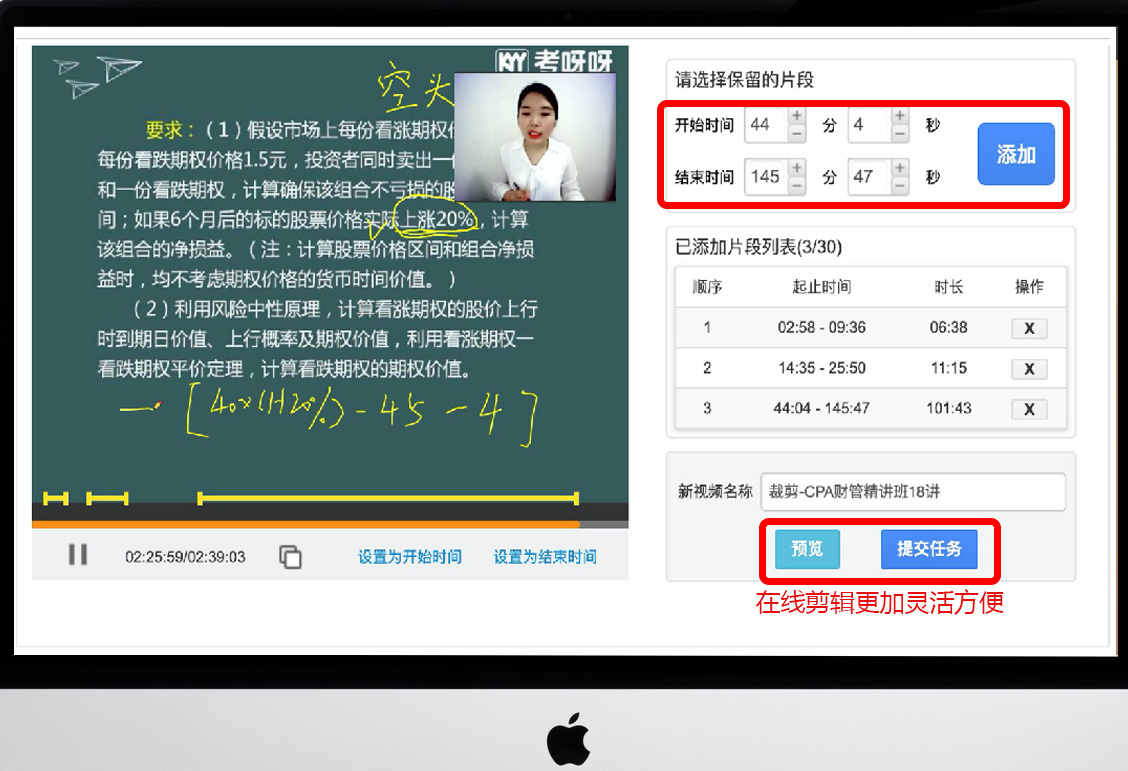Image resolution: width=1128 pixels, height=771 pixels.
Task: Click the end time seconds field showing 47
Action: (x=870, y=176)
